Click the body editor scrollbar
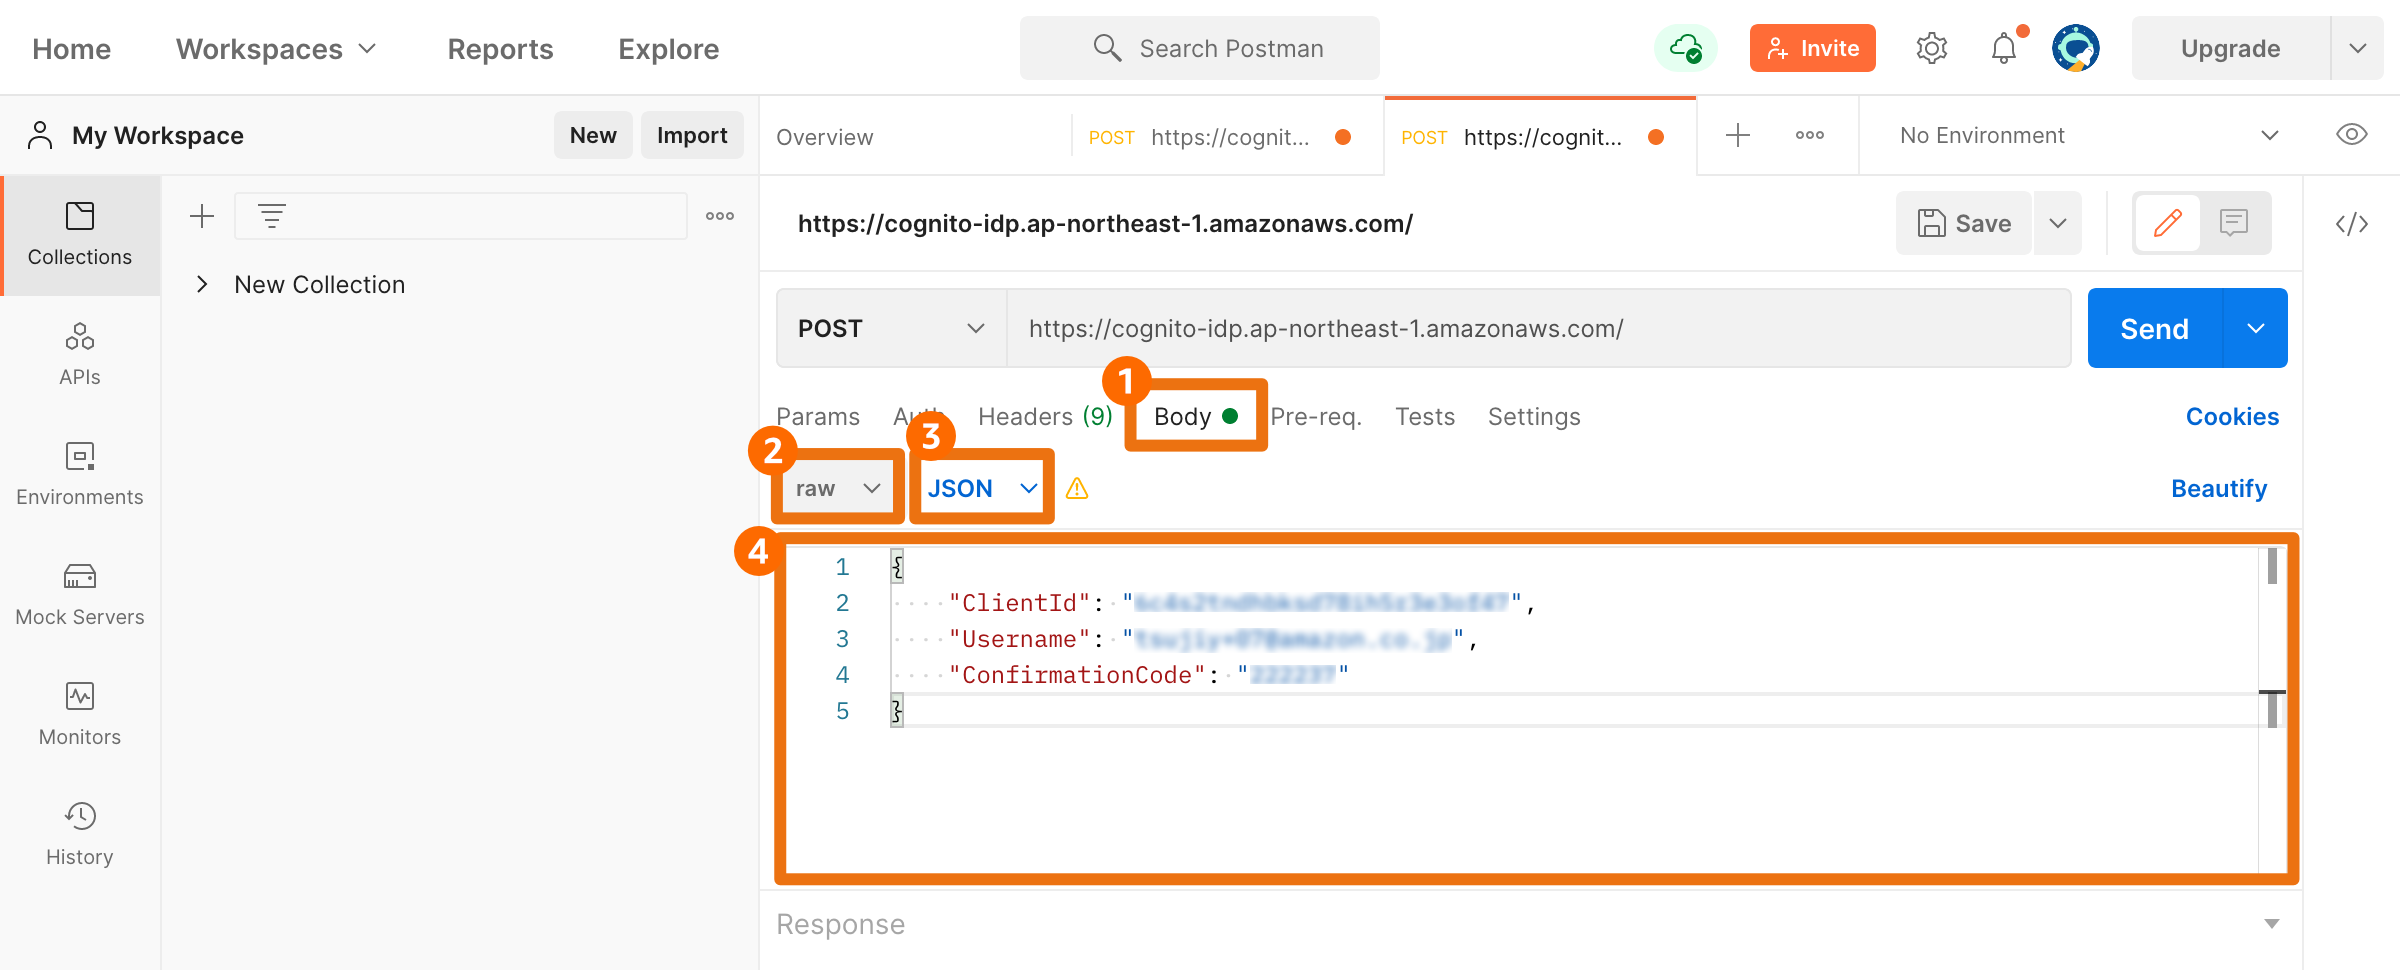 click(2272, 640)
